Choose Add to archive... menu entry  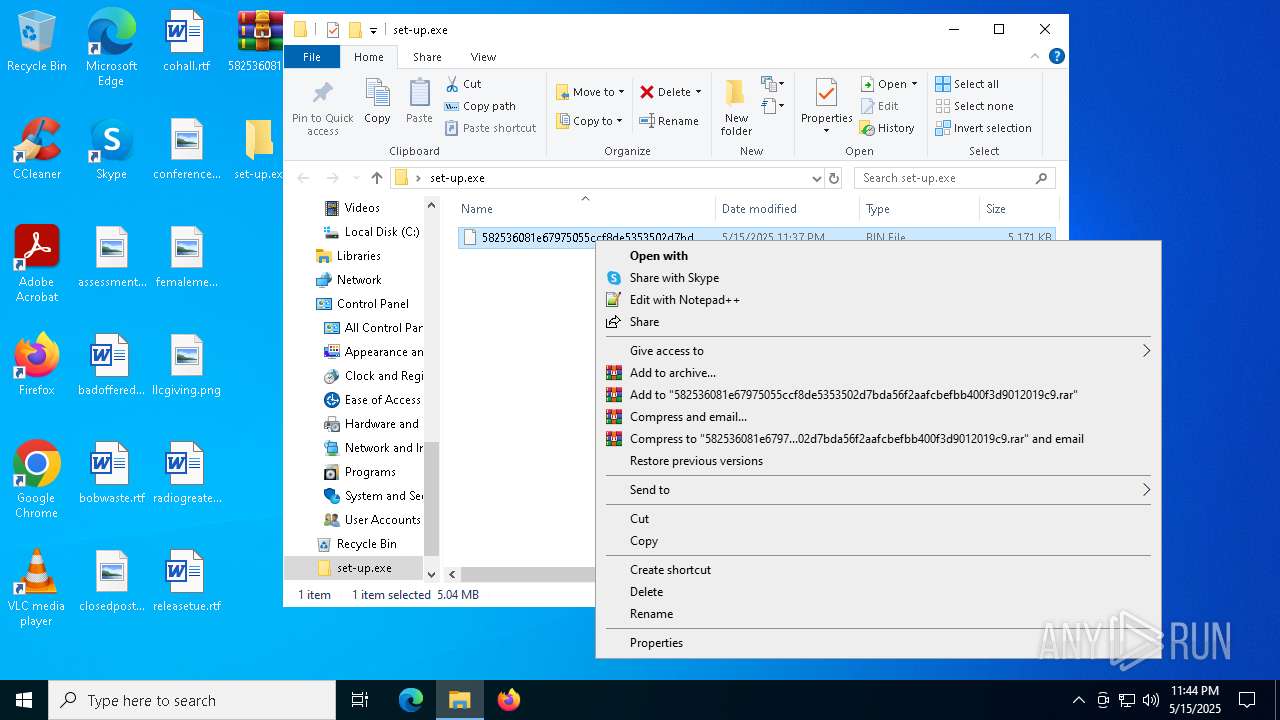coord(878,373)
